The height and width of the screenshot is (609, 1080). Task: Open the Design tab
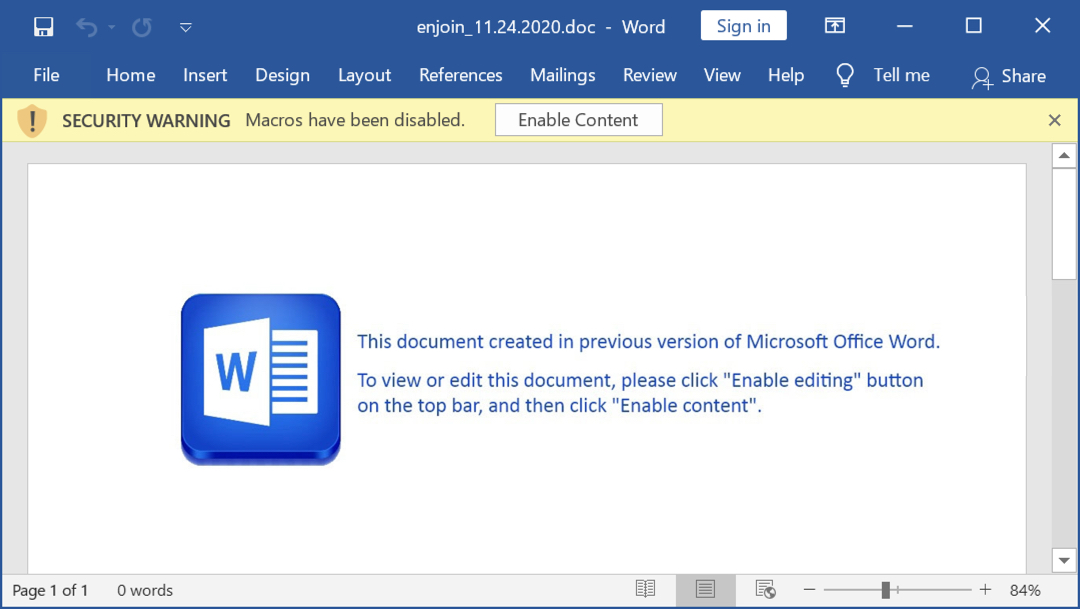point(282,75)
